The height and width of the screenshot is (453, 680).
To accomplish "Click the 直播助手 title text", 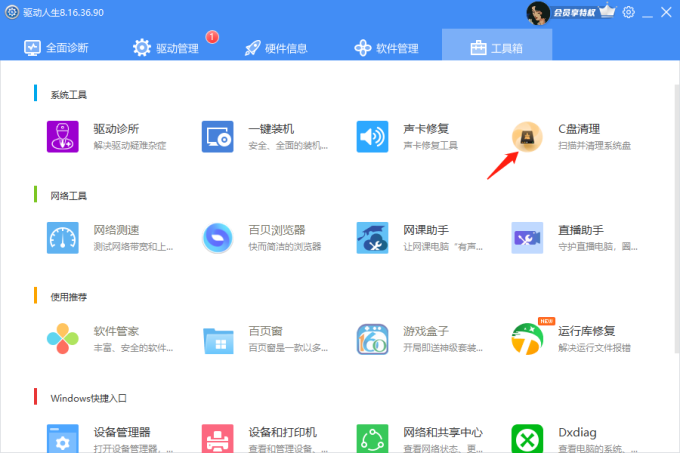I will (581, 230).
